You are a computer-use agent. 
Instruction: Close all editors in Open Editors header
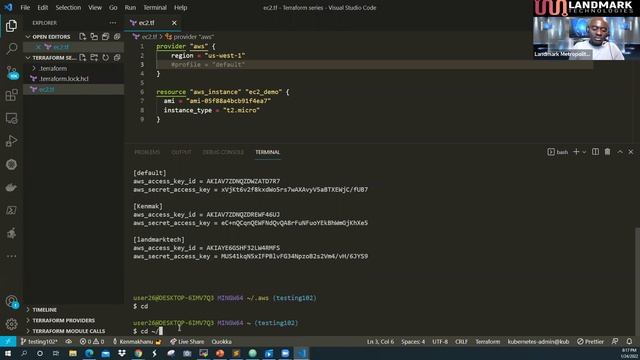point(117,37)
